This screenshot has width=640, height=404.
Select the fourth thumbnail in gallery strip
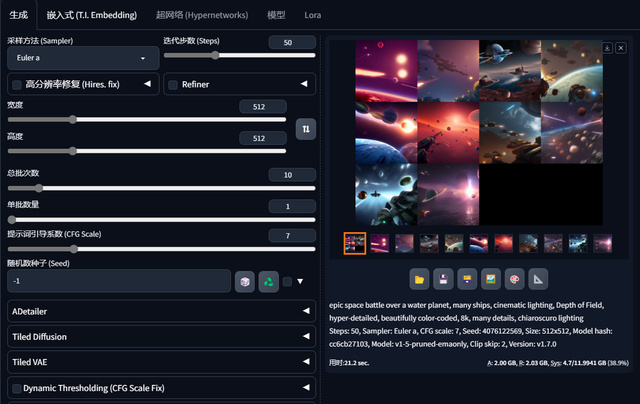pyautogui.click(x=429, y=244)
